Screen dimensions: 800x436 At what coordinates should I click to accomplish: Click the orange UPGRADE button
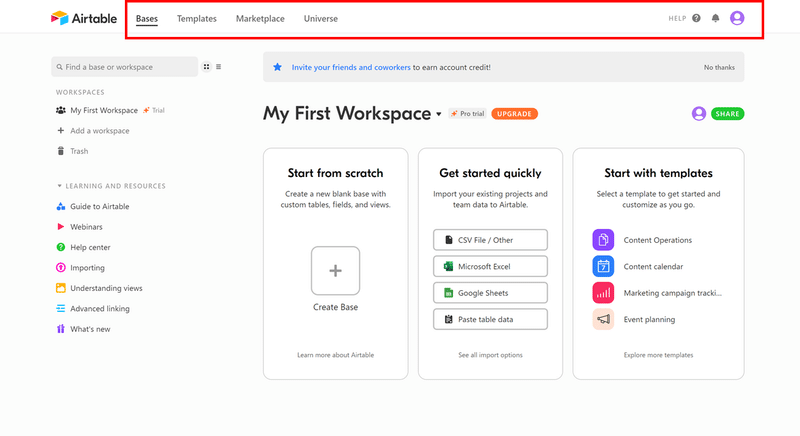(514, 114)
